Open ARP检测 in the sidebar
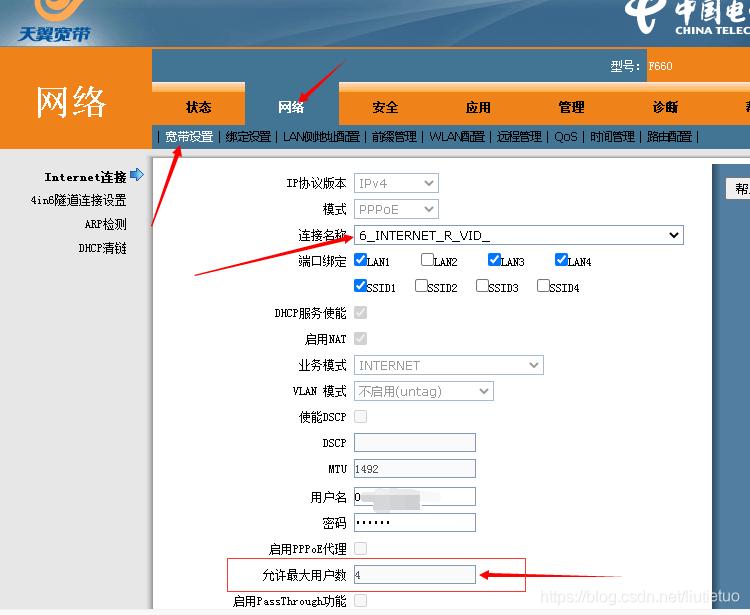This screenshot has height=615, width=750. coord(106,224)
